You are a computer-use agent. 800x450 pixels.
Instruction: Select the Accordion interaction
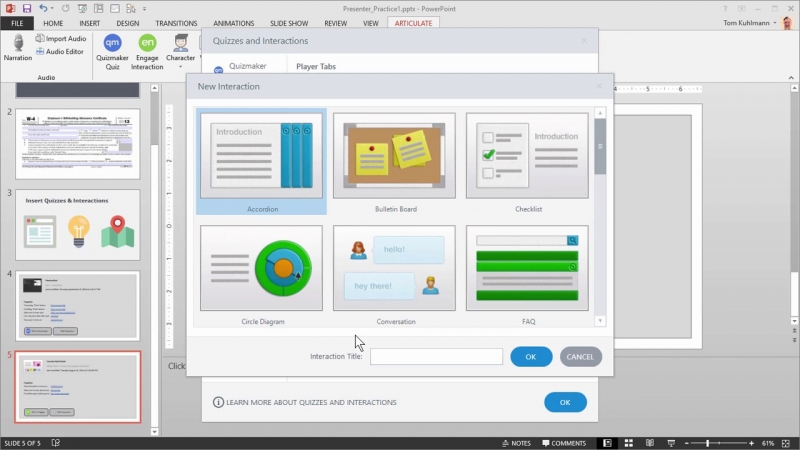point(261,161)
